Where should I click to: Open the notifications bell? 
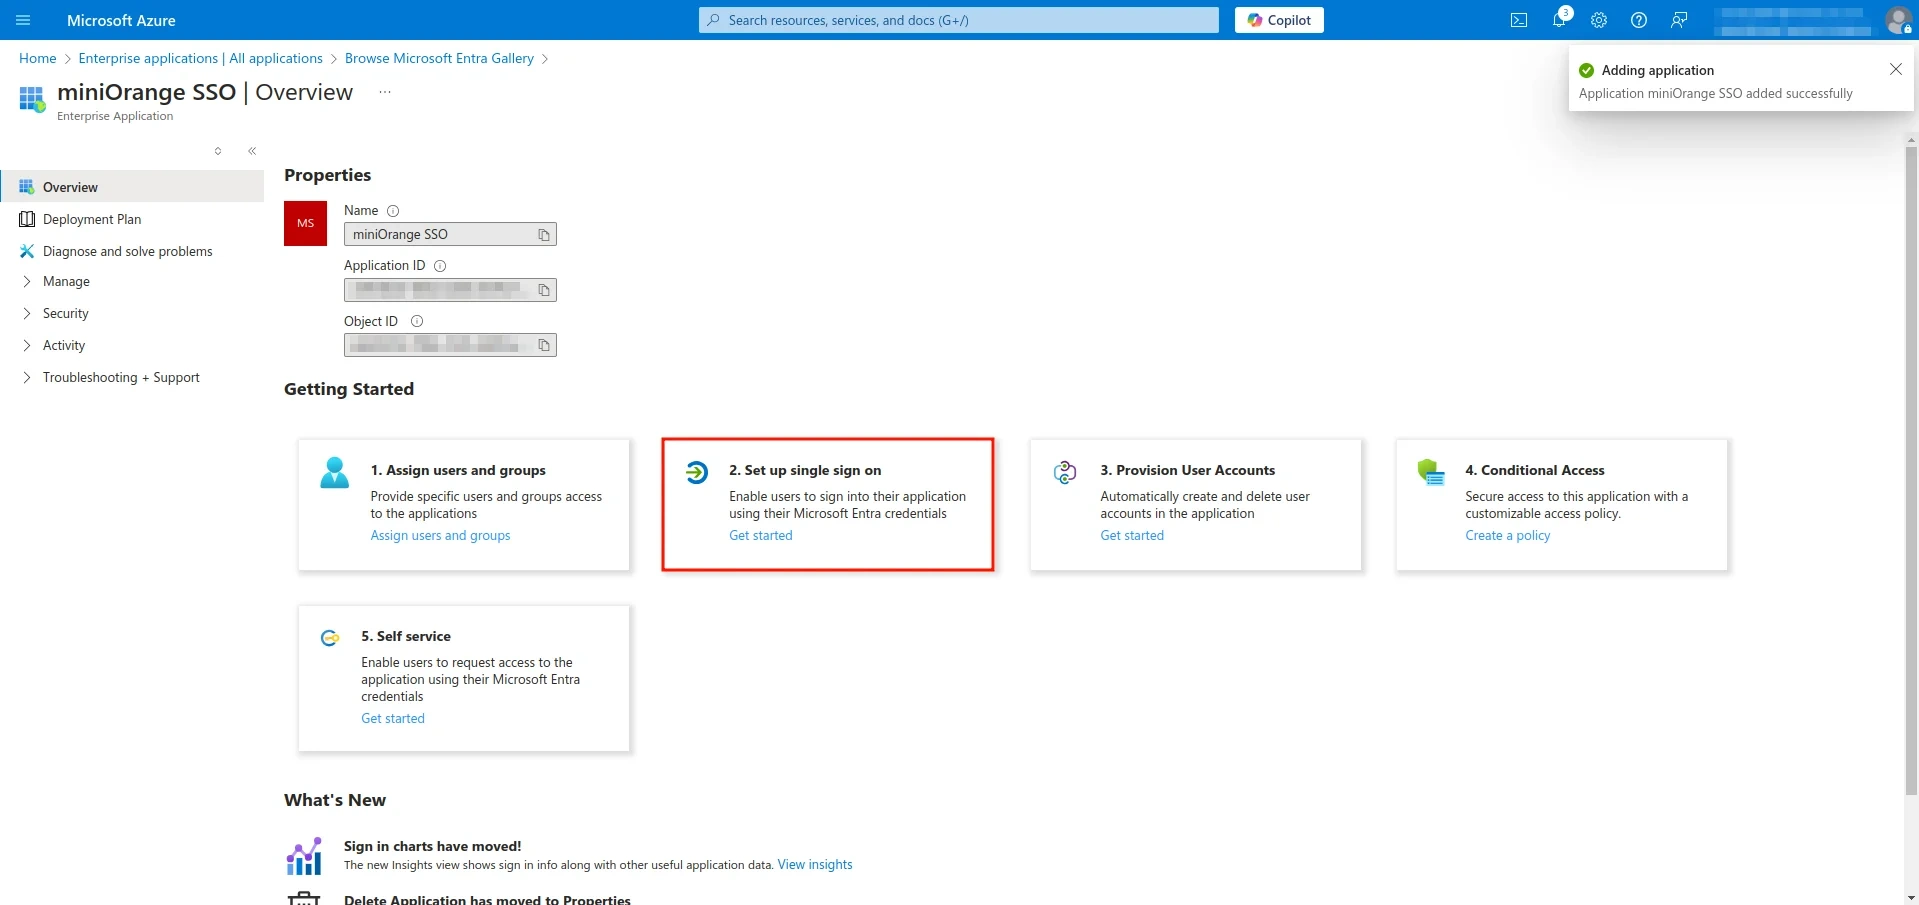click(x=1559, y=20)
